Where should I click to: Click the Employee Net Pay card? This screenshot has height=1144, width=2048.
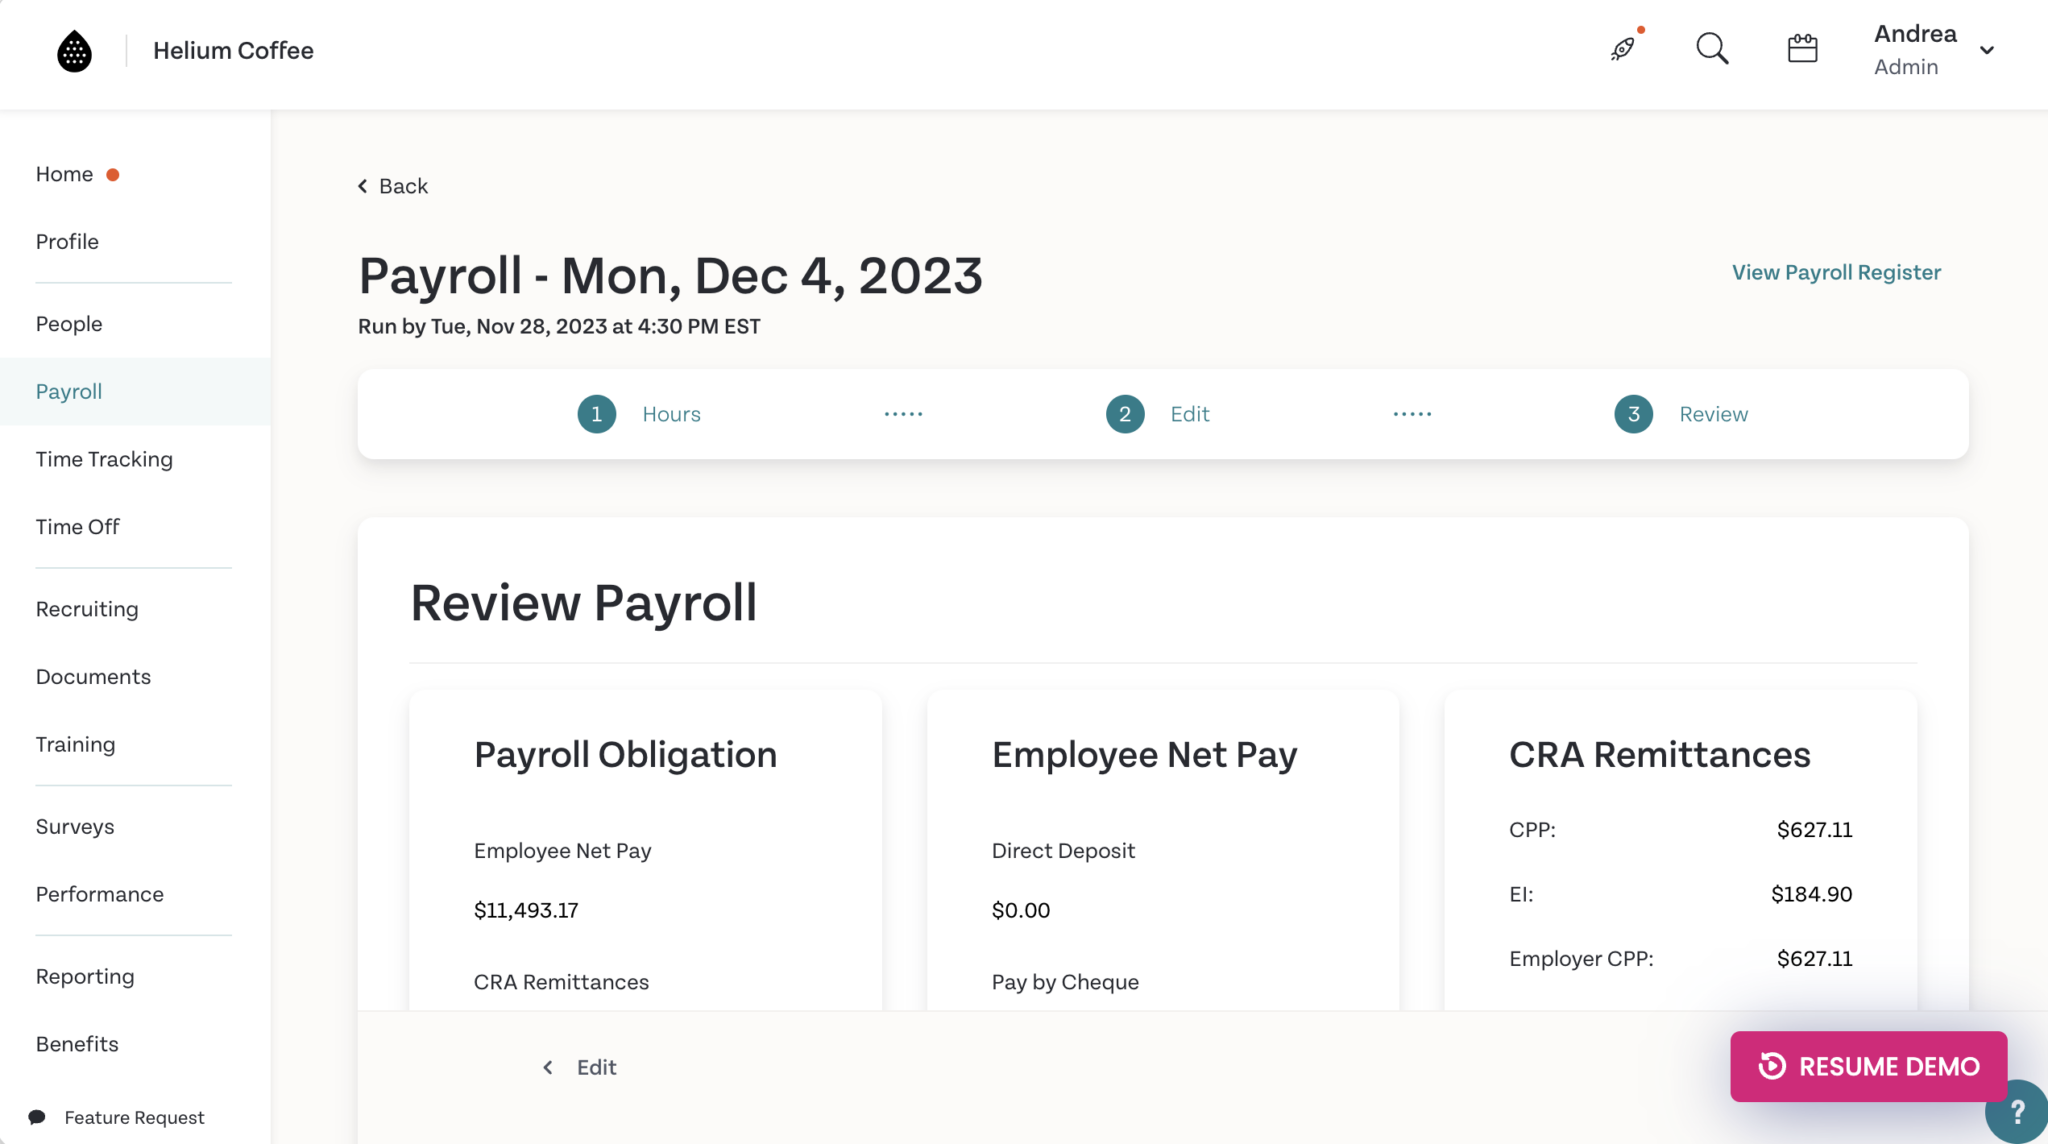[x=1162, y=850]
